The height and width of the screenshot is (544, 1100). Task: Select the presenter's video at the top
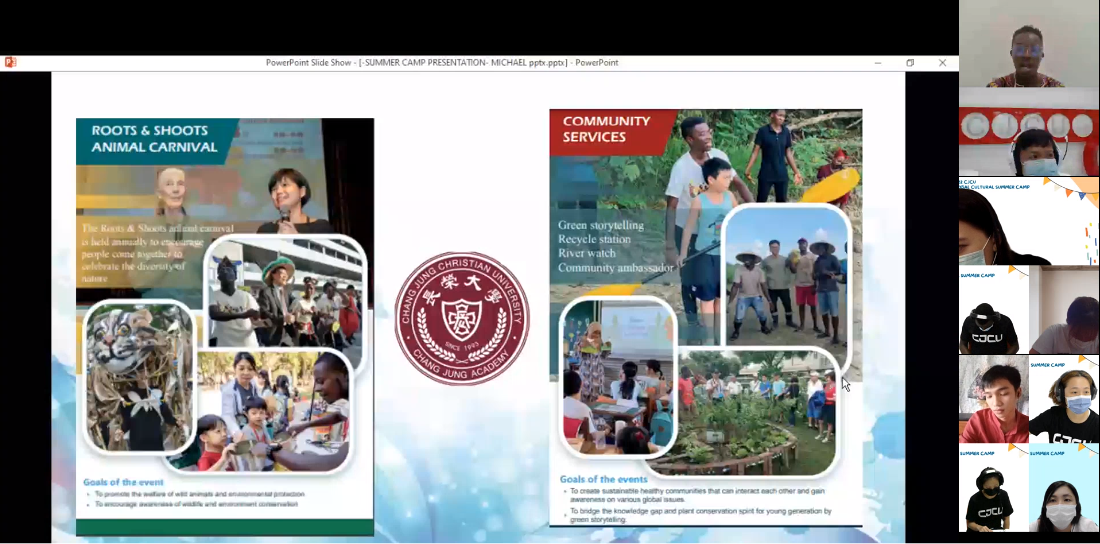(1029, 43)
